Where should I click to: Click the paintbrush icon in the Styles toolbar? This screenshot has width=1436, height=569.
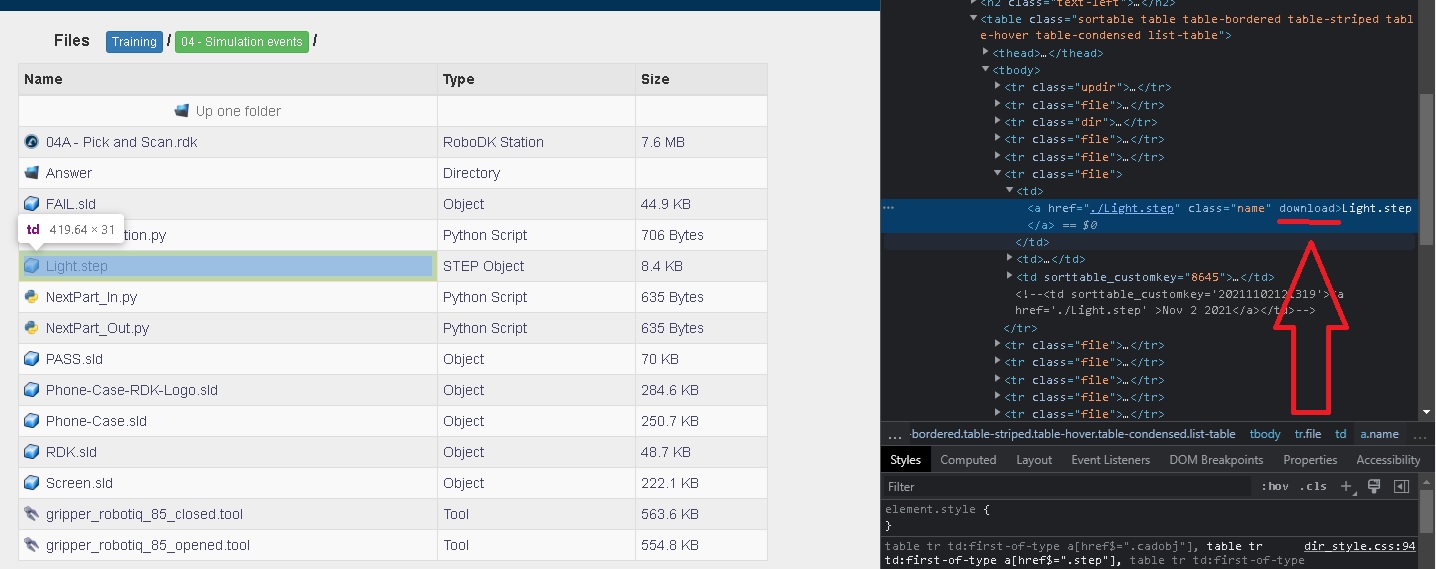tap(1374, 486)
